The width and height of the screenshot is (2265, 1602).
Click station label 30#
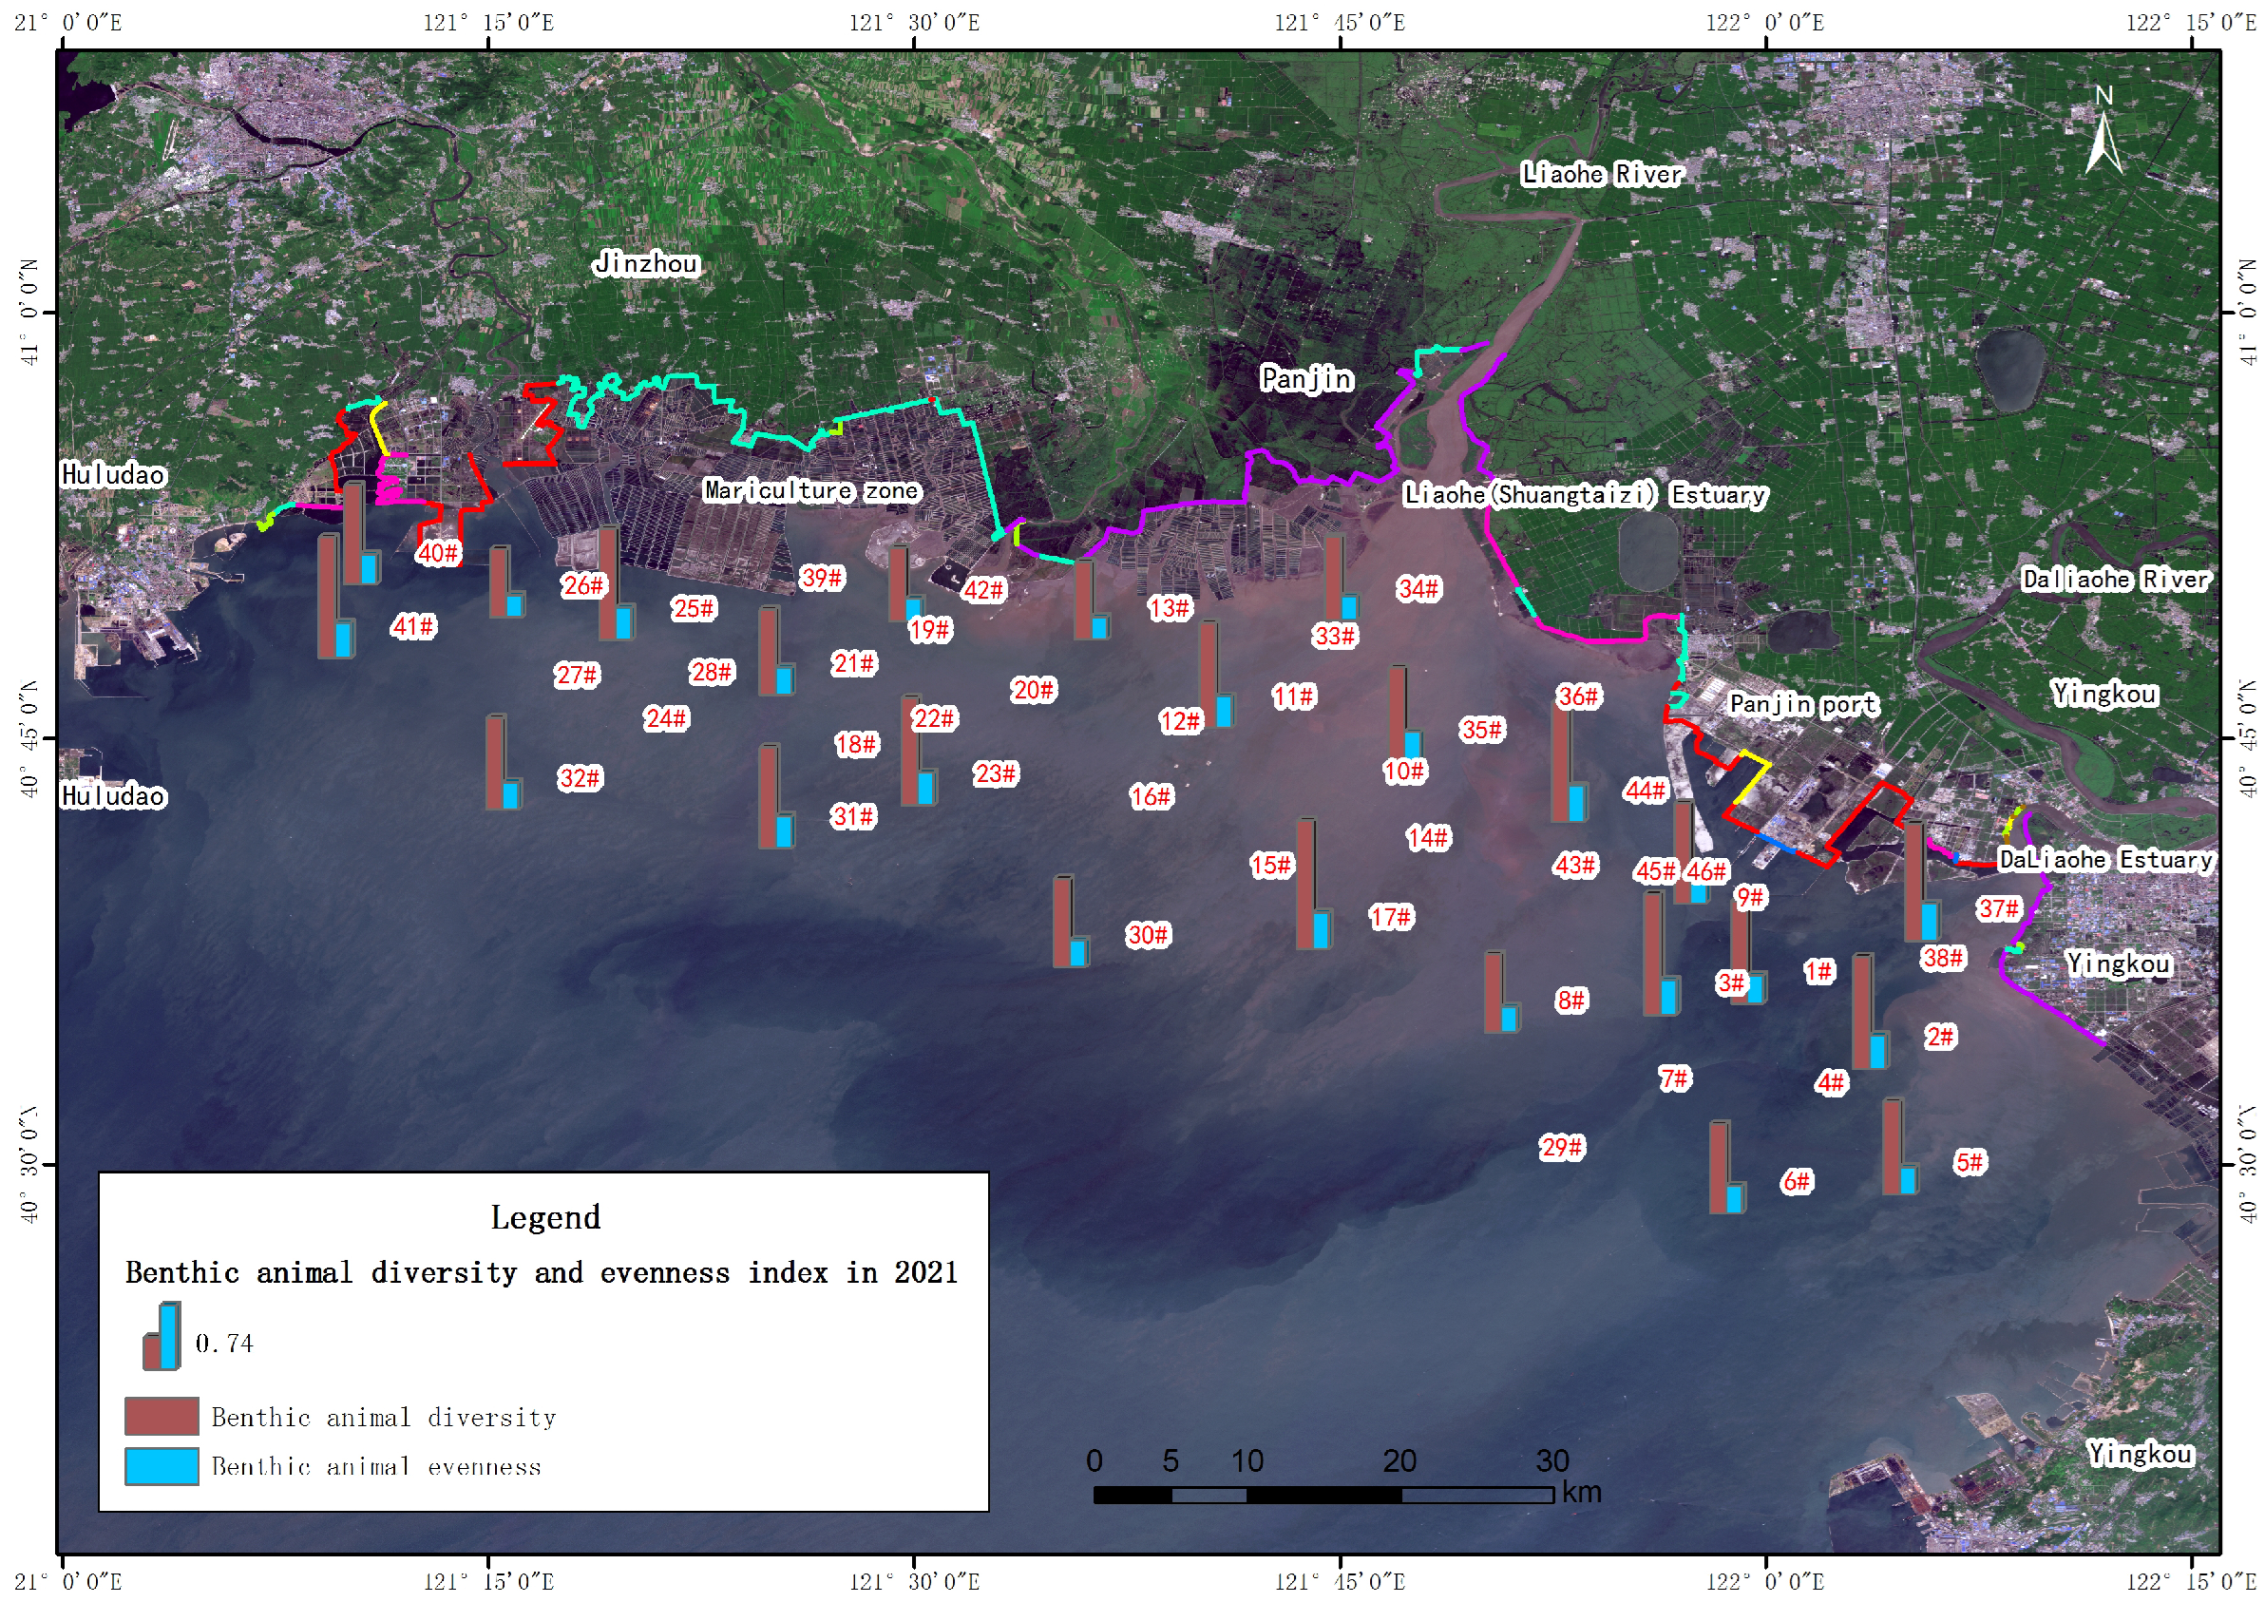coord(1147,934)
